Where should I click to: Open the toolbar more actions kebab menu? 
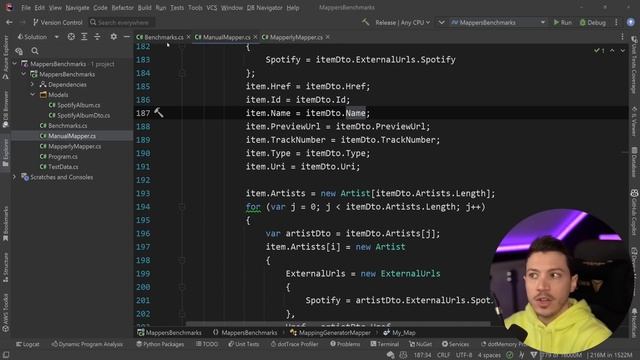(616, 22)
